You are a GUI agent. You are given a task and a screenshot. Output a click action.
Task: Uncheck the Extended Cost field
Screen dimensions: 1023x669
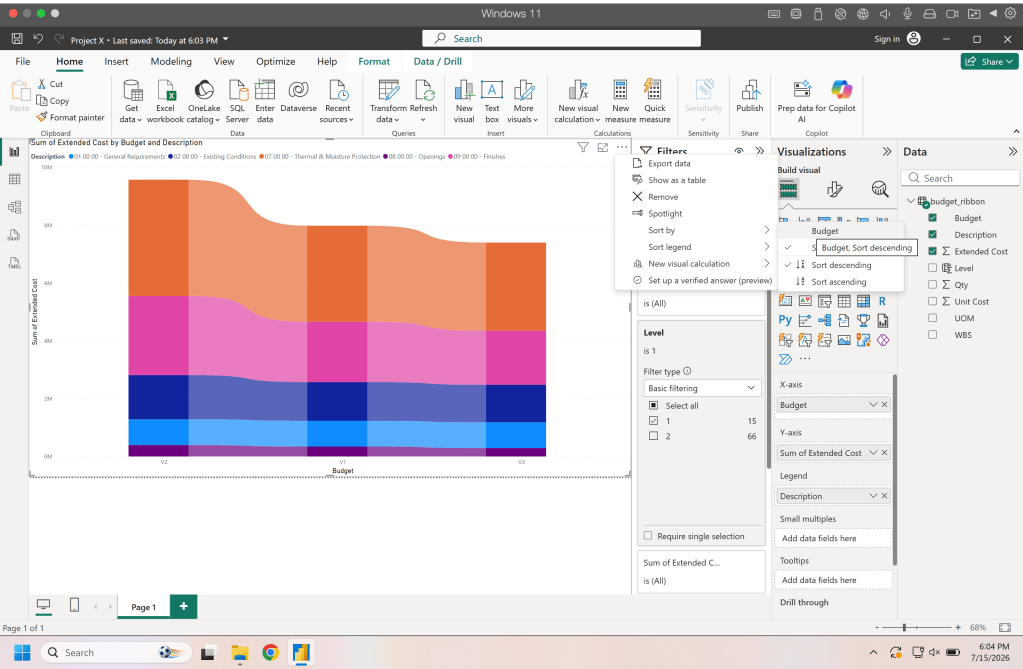(932, 251)
